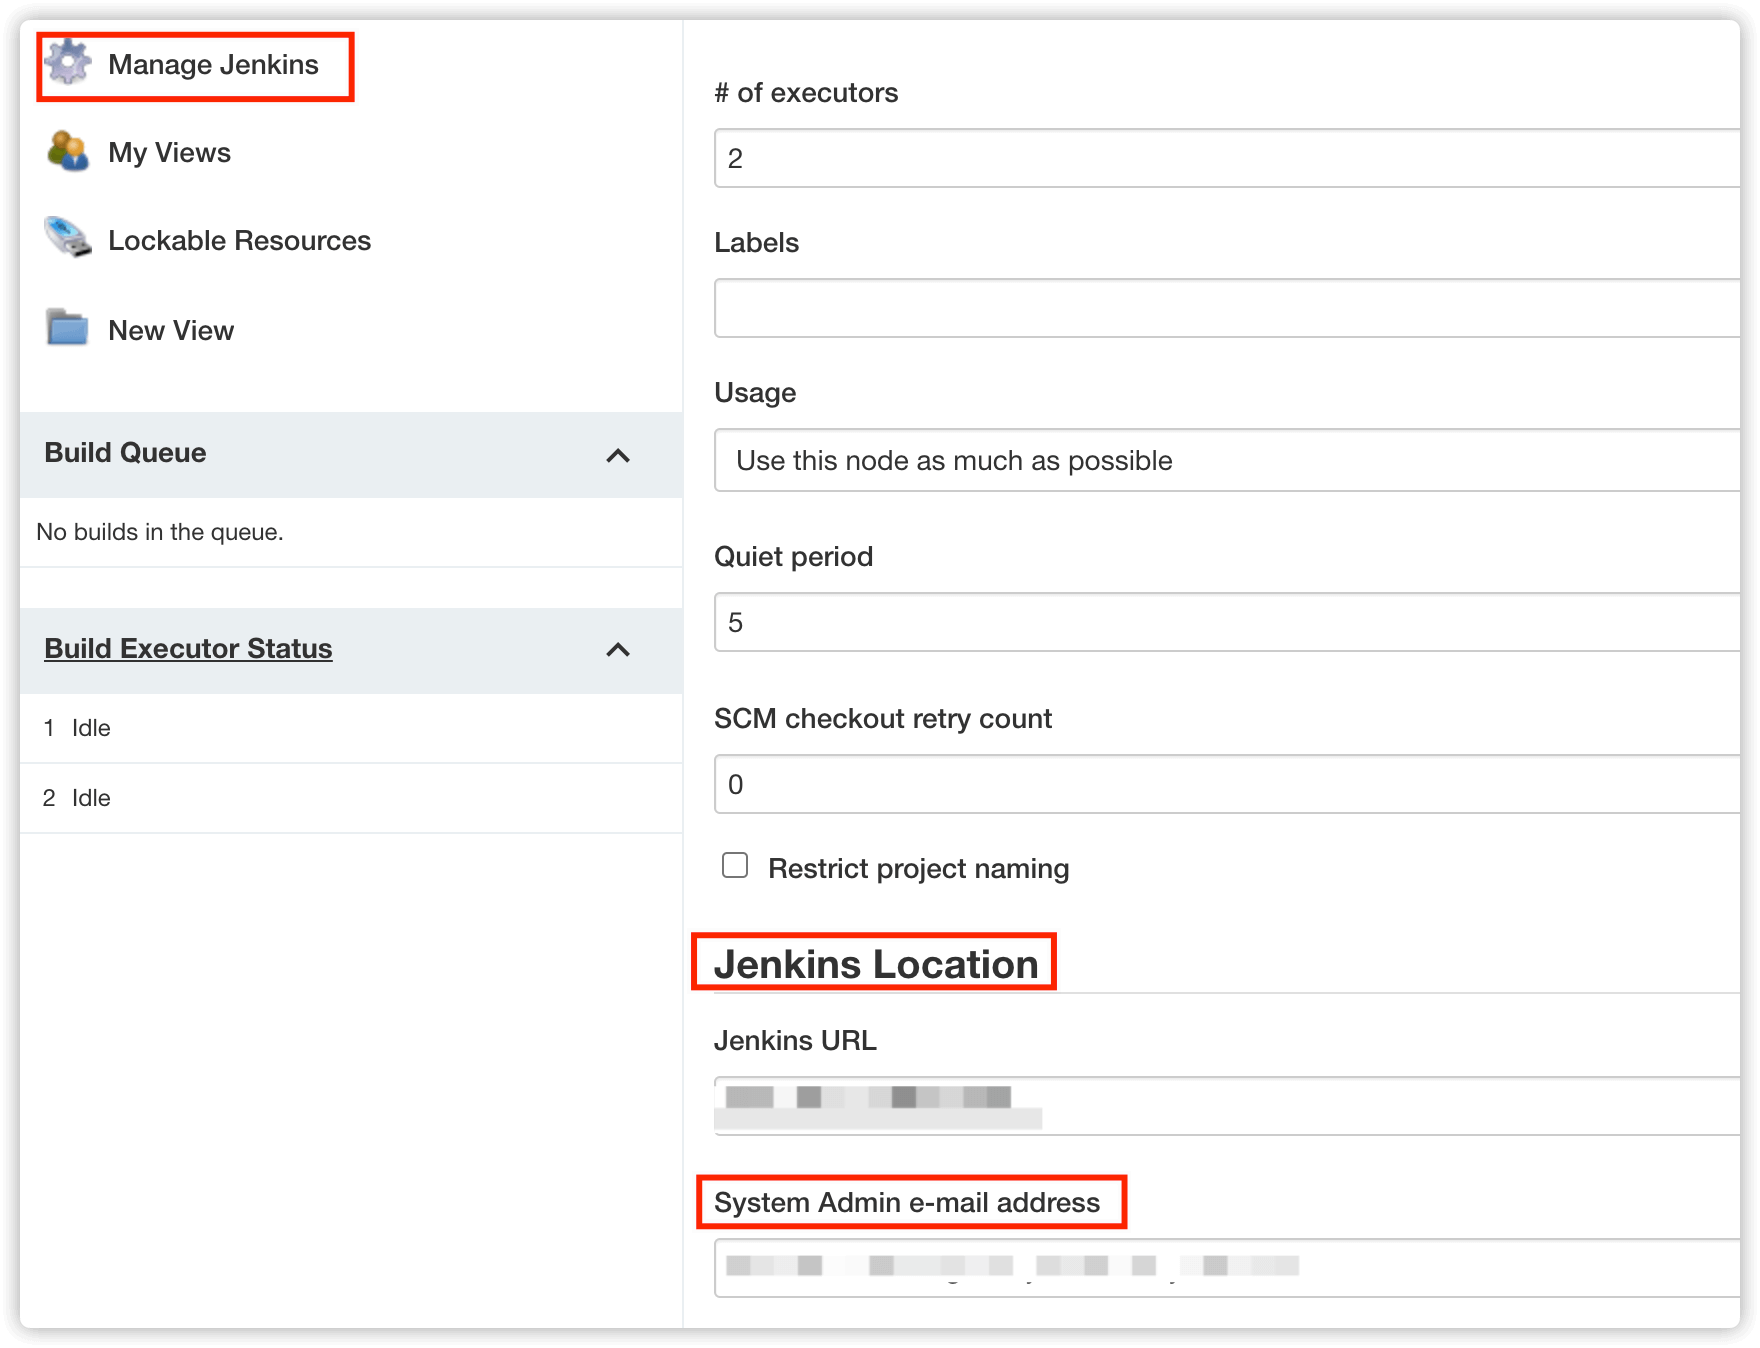Click the My Views people icon
Viewport: 1760px width, 1348px height.
click(68, 151)
